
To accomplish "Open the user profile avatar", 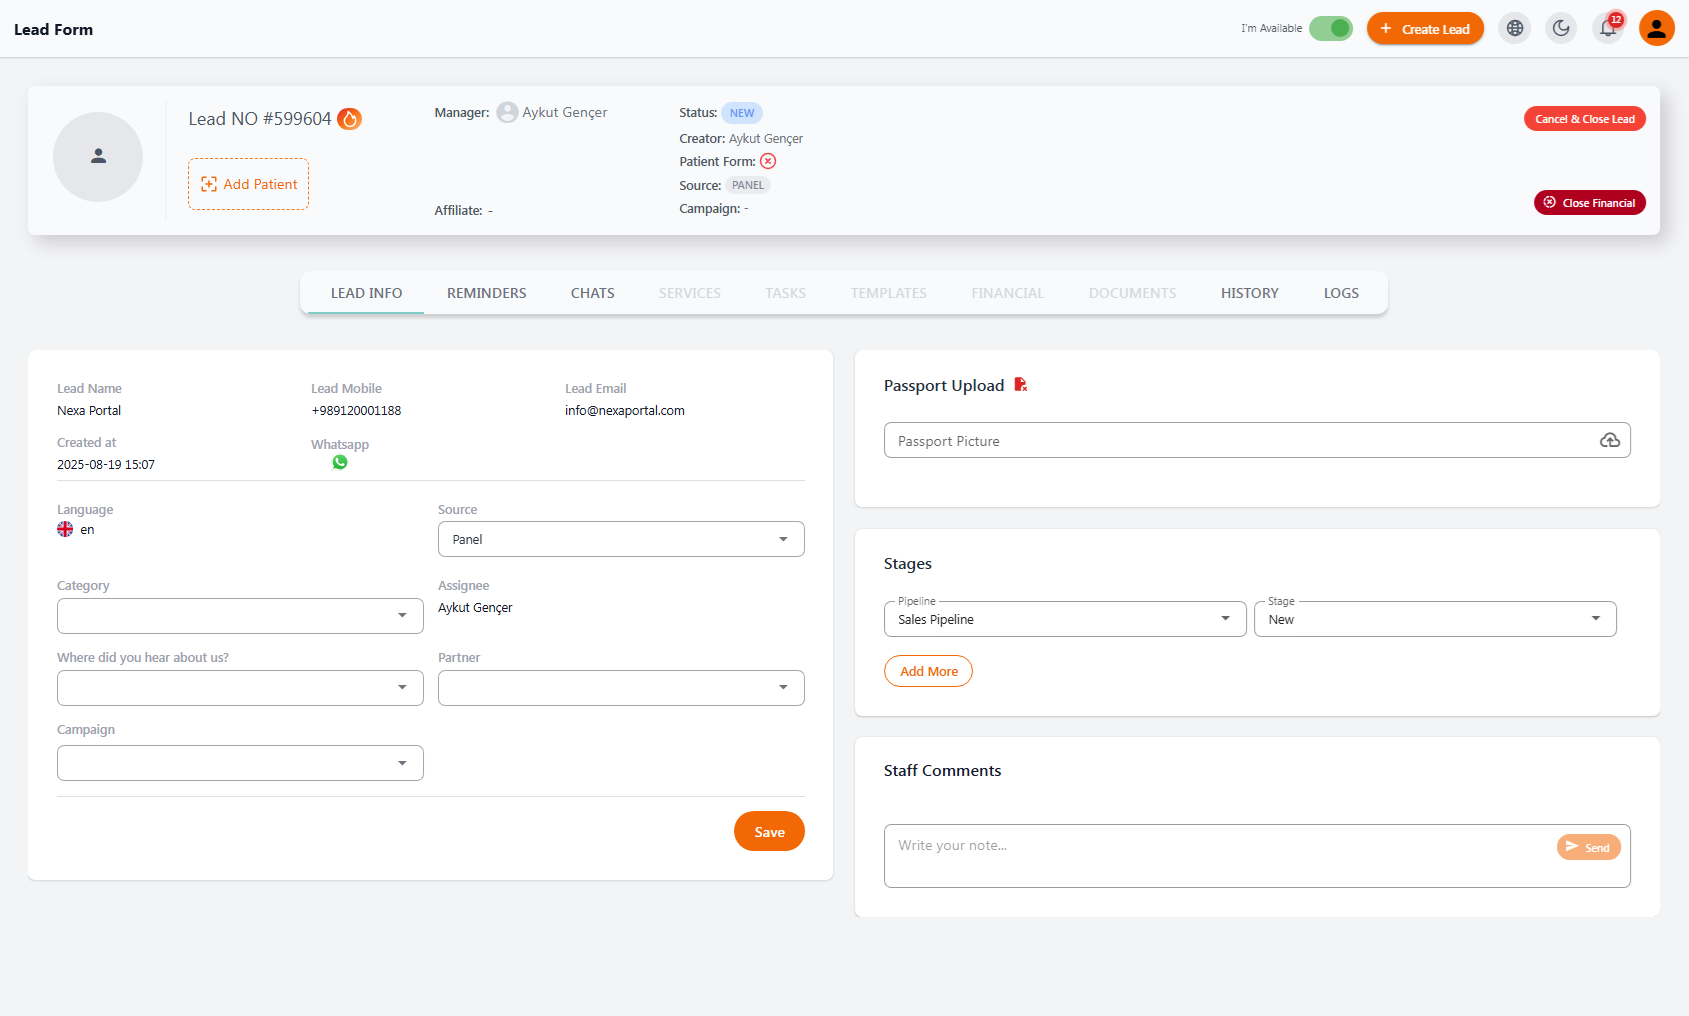I will [x=1657, y=28].
